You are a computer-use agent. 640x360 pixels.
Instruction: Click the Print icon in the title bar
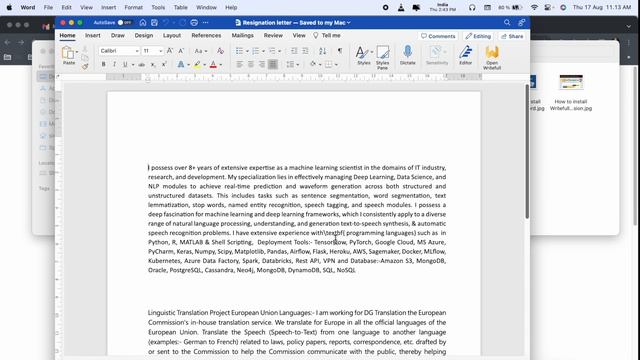194,23
